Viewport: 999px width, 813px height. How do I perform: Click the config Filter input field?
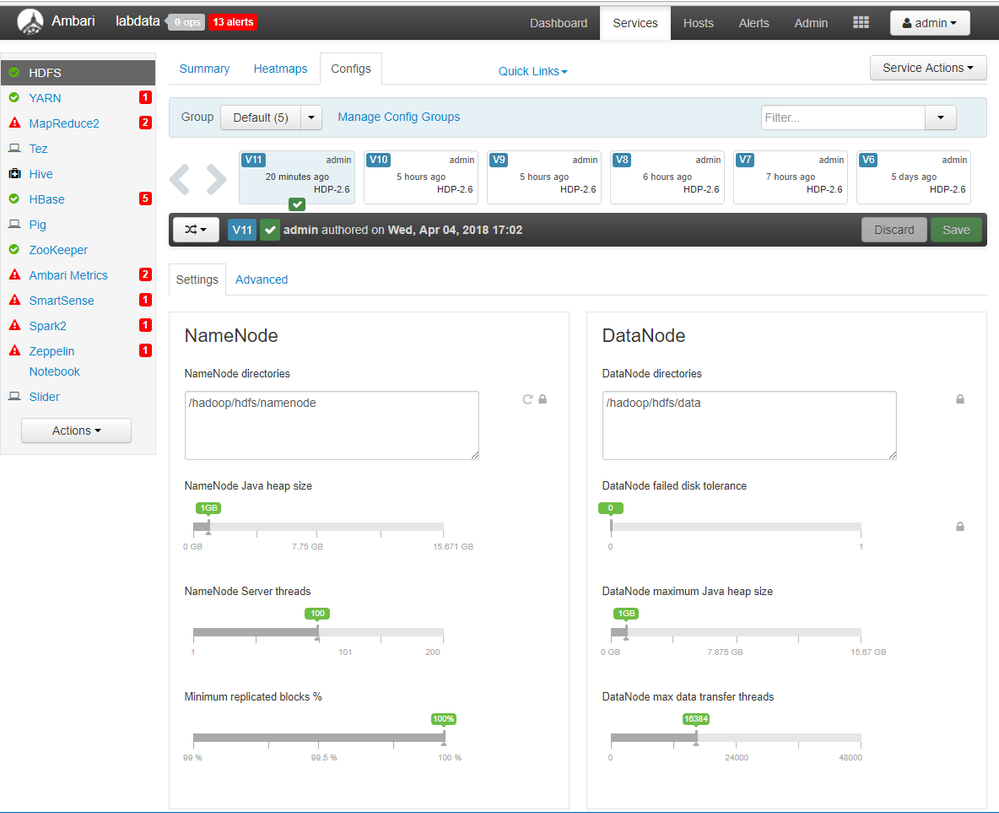click(843, 117)
